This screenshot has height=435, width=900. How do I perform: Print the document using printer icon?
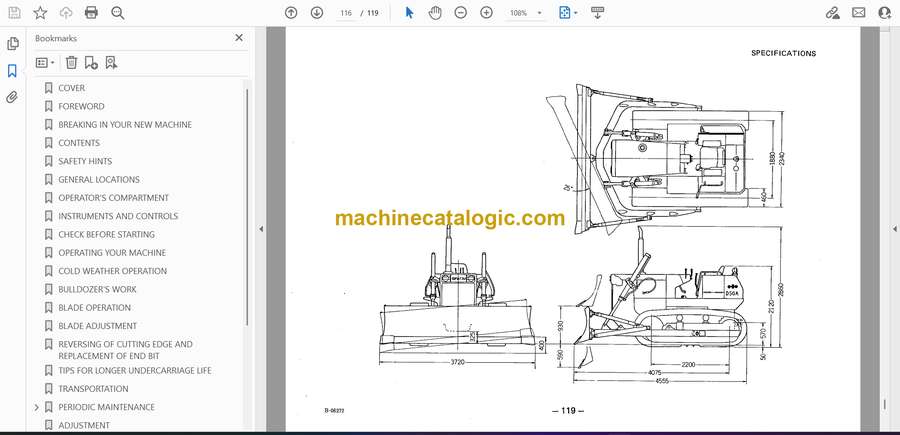point(92,13)
